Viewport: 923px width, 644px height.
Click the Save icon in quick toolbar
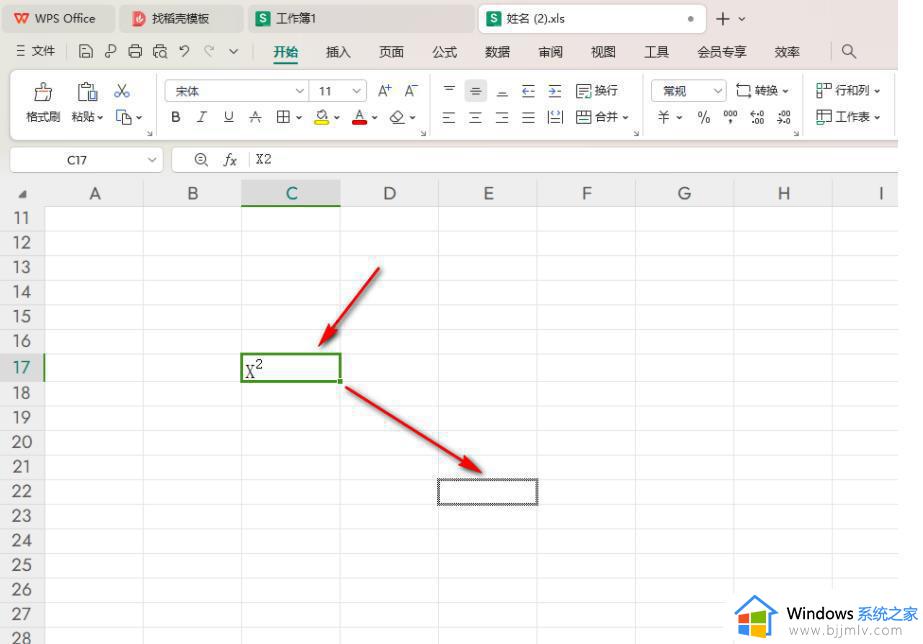[x=85, y=52]
